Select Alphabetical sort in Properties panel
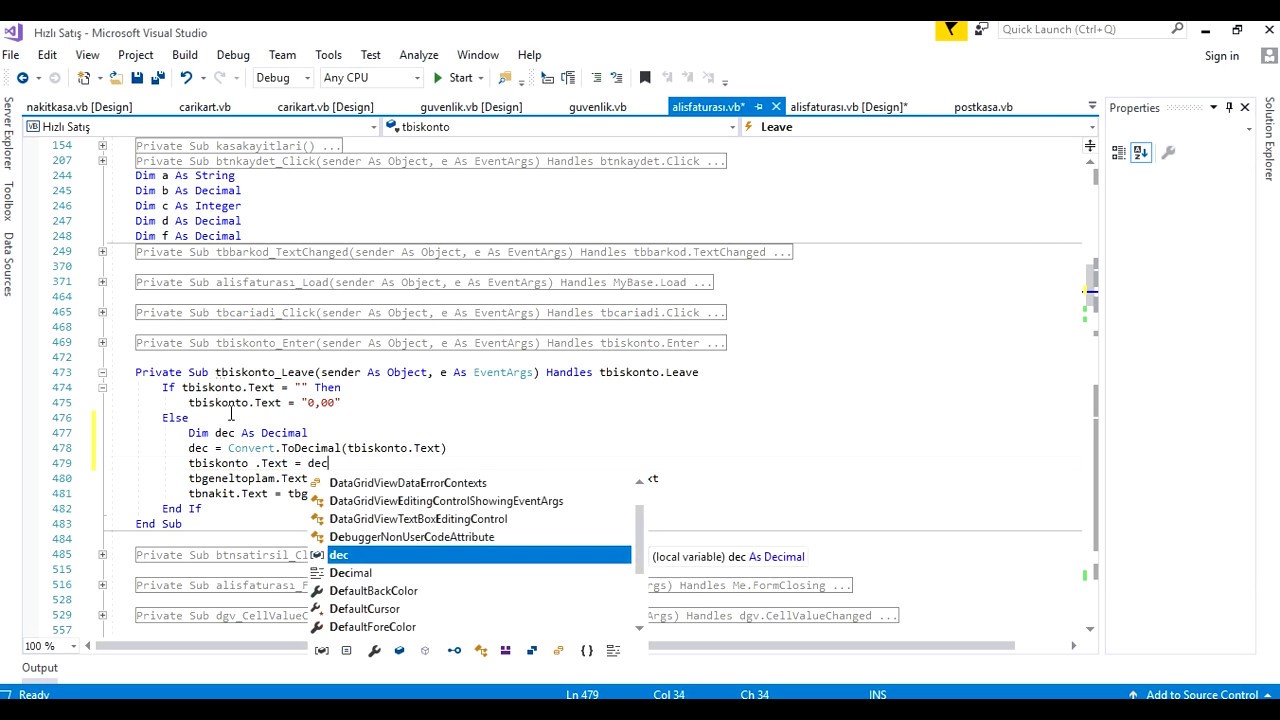This screenshot has height=720, width=1280. point(1141,152)
